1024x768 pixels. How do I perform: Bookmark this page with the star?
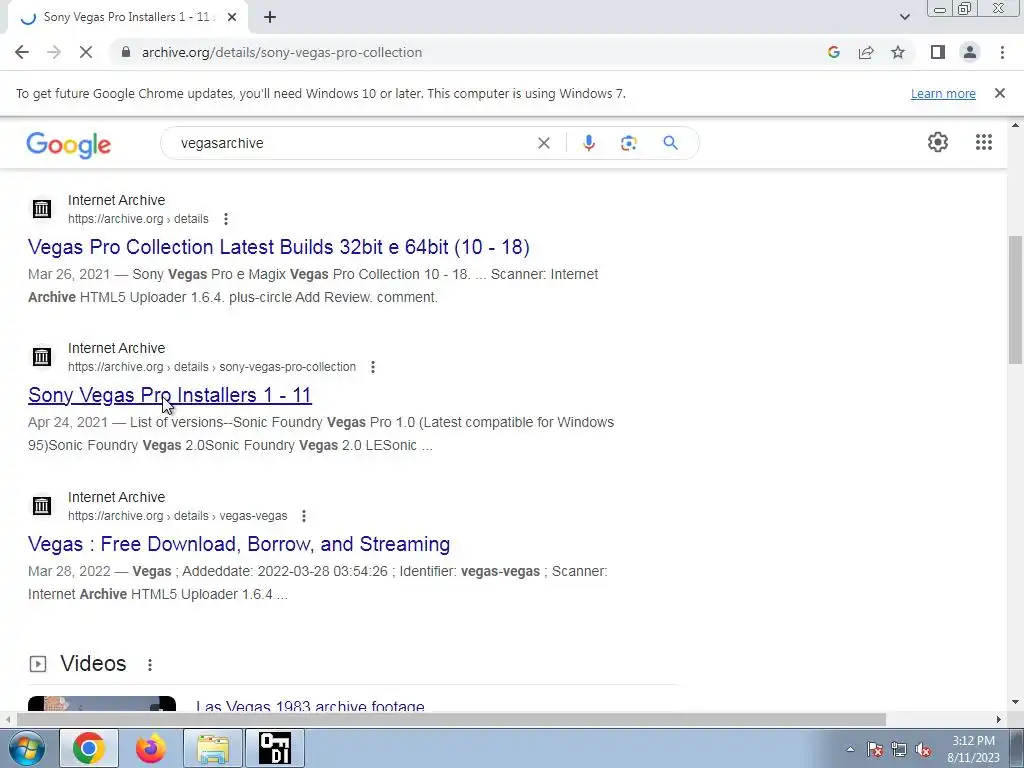tap(898, 52)
